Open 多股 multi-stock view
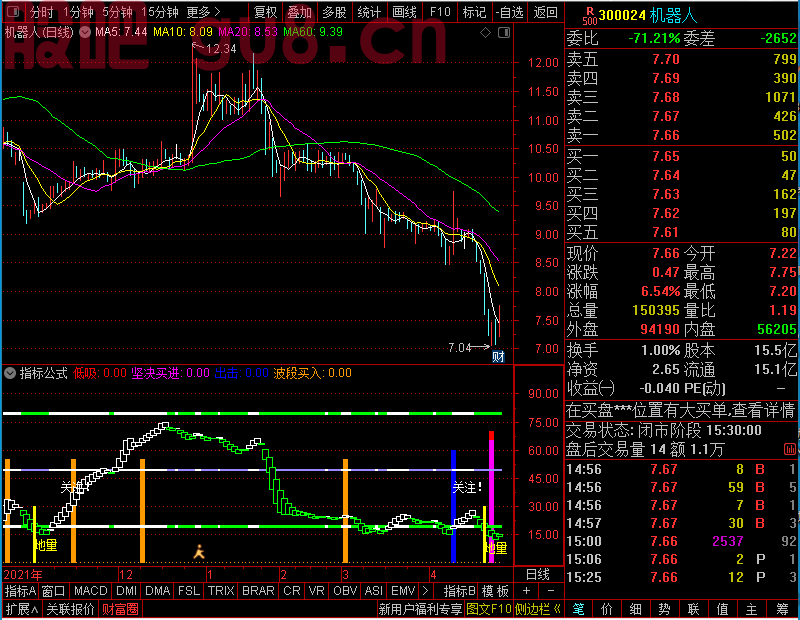 (334, 12)
